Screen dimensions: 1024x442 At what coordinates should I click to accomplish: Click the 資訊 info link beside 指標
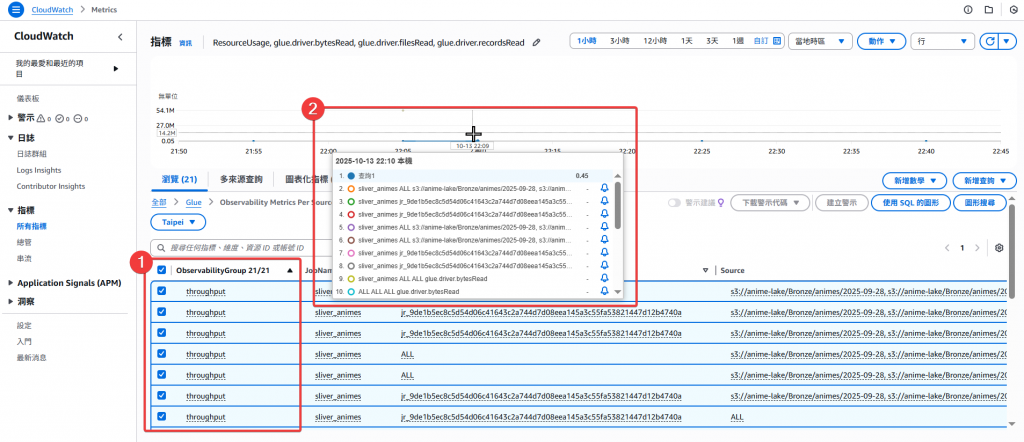click(185, 43)
